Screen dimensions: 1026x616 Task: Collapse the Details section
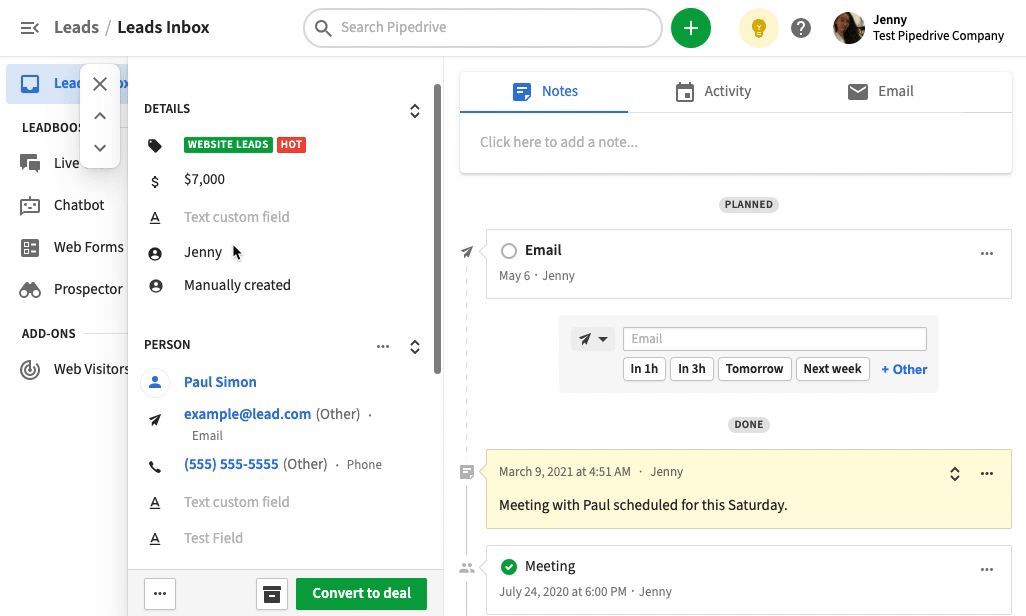(x=415, y=111)
